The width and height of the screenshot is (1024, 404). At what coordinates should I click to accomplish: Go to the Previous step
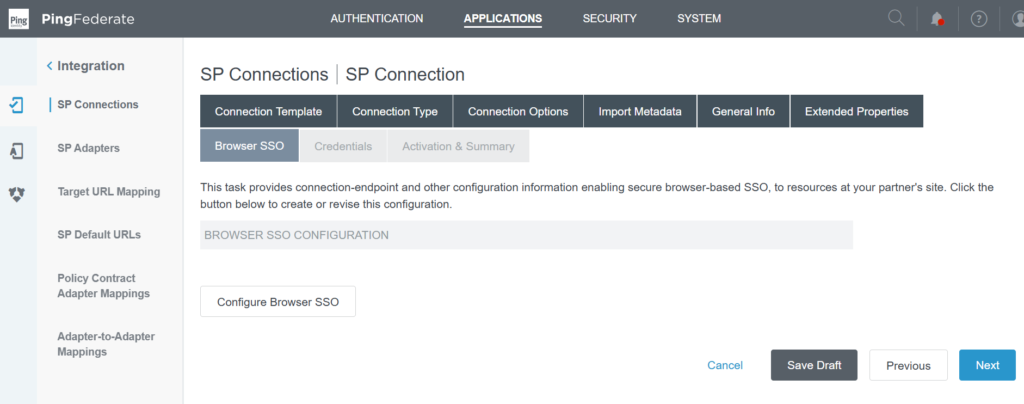point(908,365)
